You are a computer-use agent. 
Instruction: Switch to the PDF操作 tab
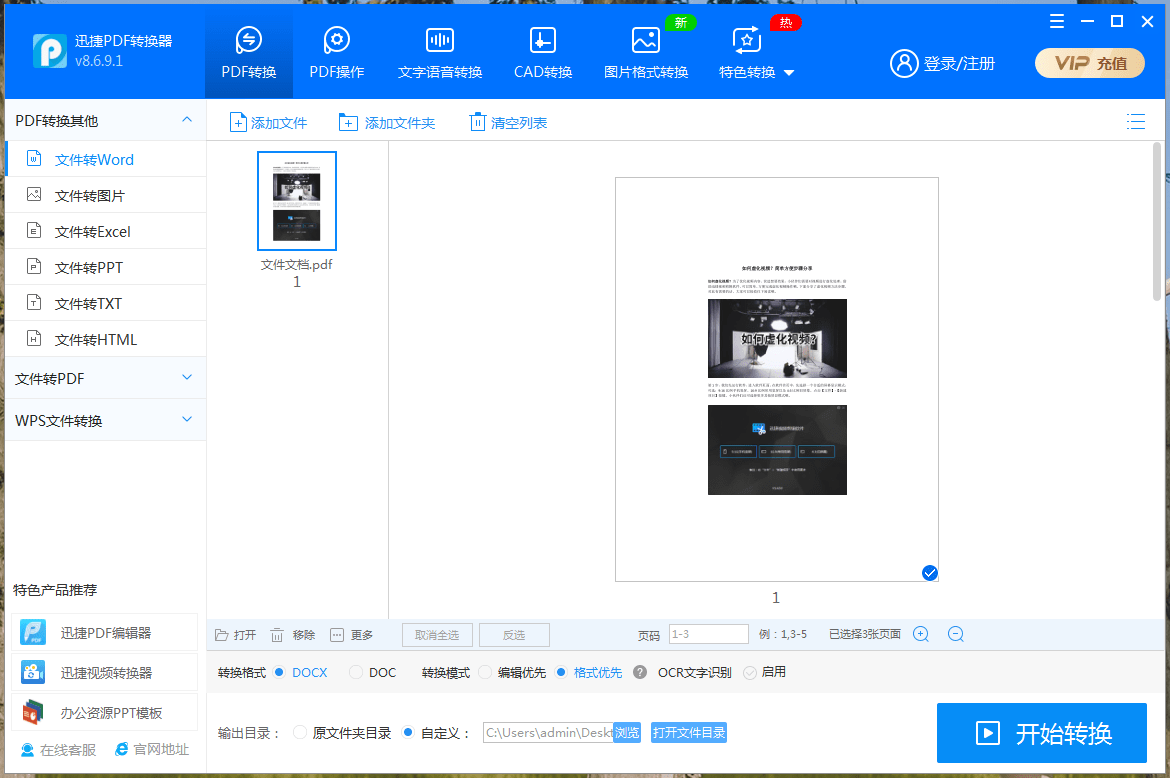(x=336, y=50)
